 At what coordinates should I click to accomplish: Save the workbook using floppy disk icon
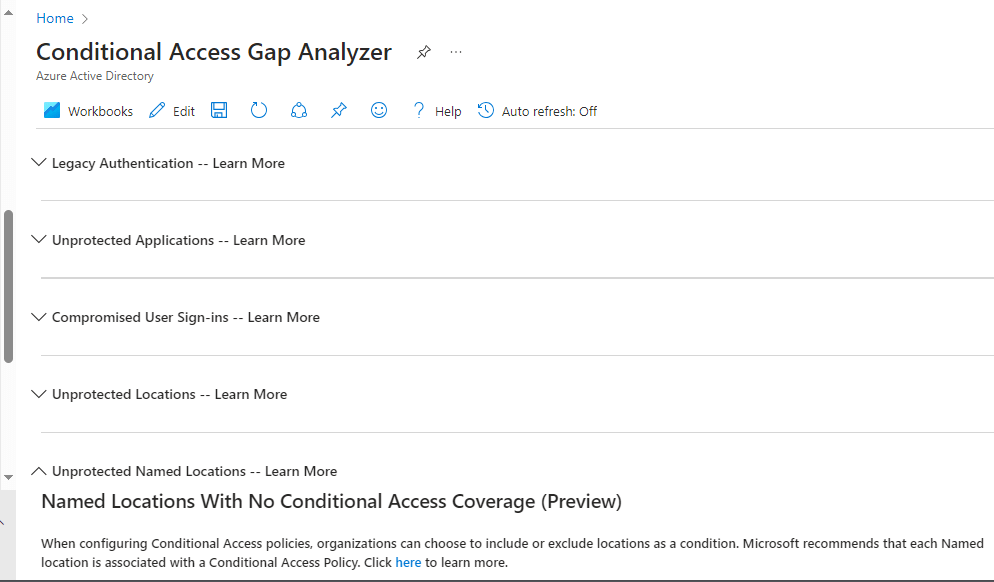[x=219, y=111]
